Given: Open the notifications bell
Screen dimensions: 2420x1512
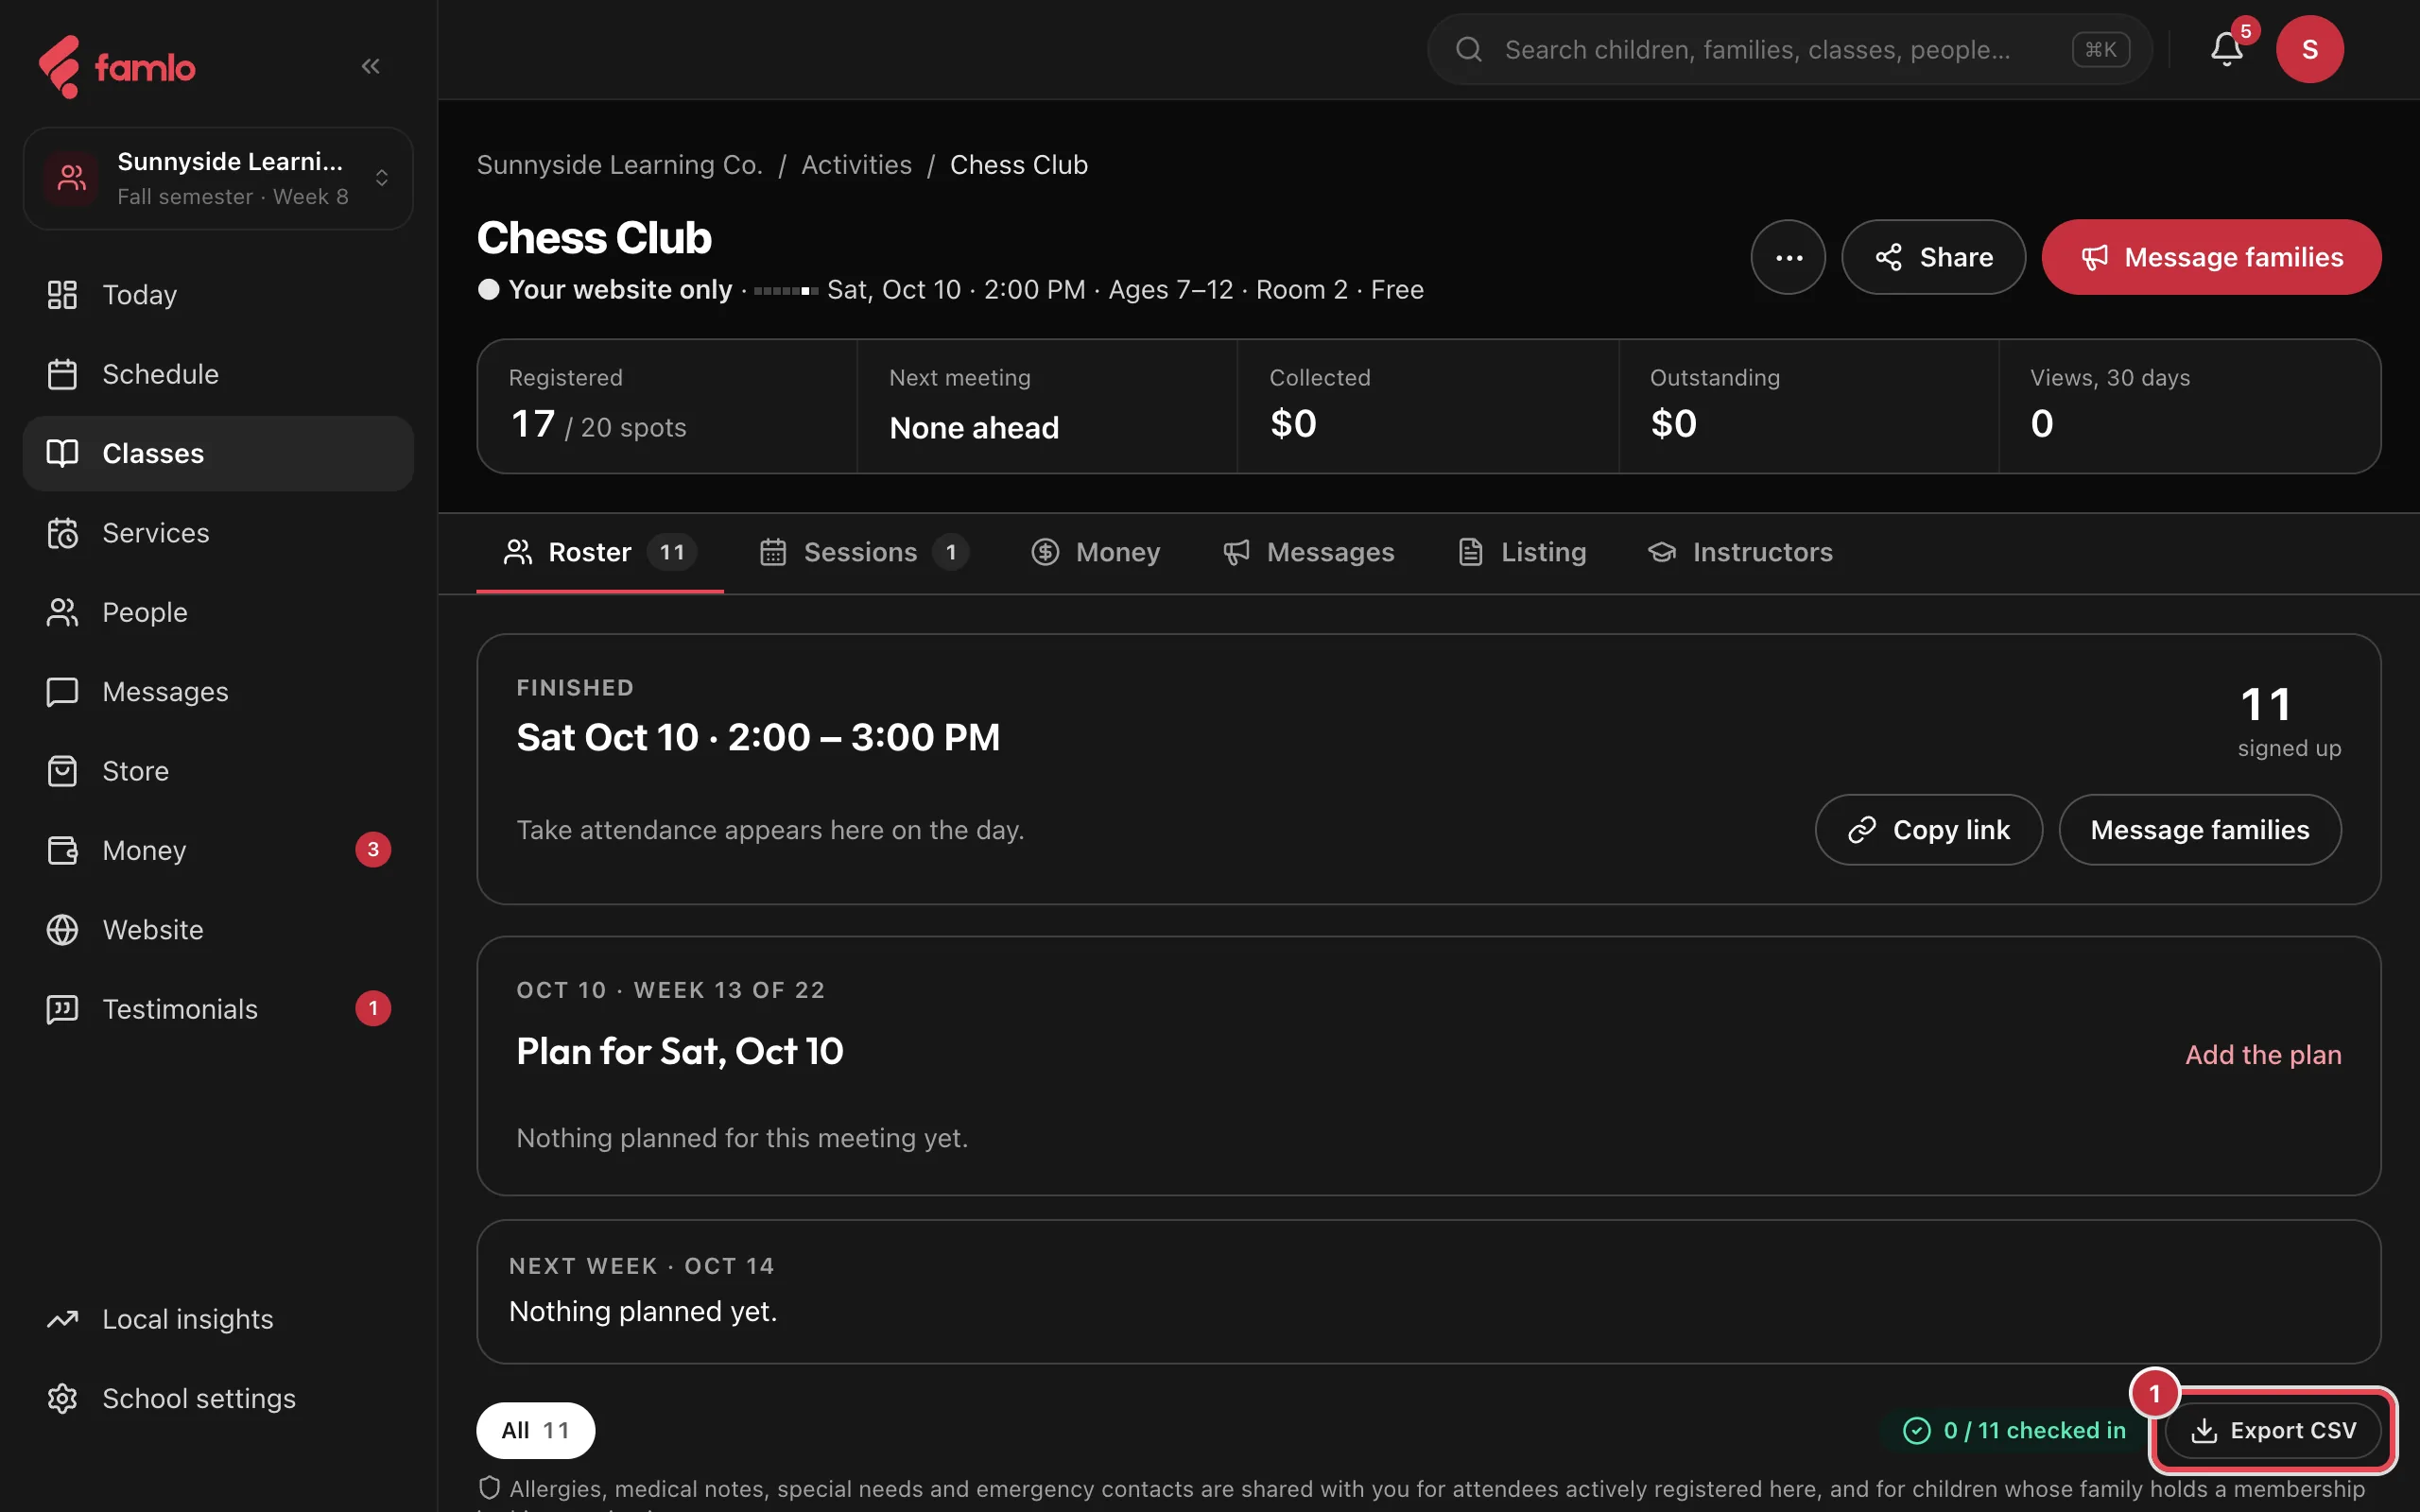Looking at the screenshot, I should [2226, 49].
